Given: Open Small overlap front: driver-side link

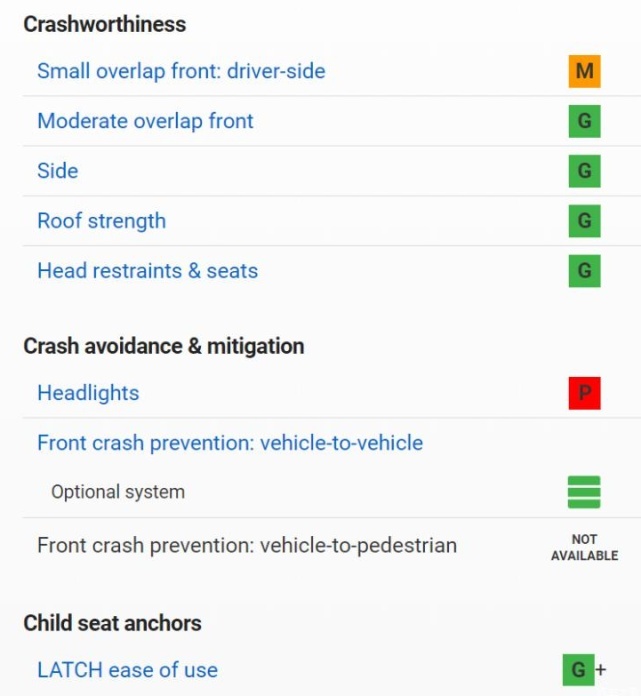Looking at the screenshot, I should point(181,71).
